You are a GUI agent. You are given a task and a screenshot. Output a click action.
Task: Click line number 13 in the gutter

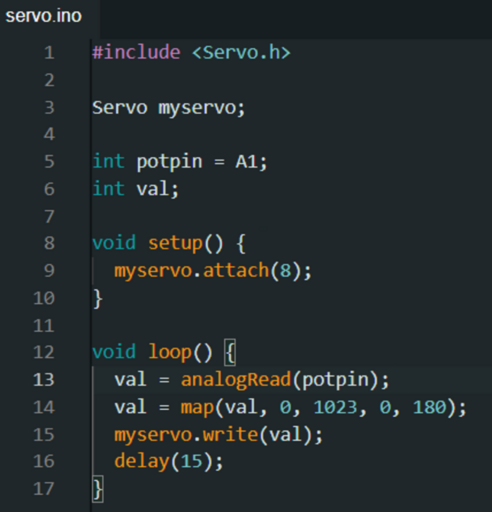(44, 380)
